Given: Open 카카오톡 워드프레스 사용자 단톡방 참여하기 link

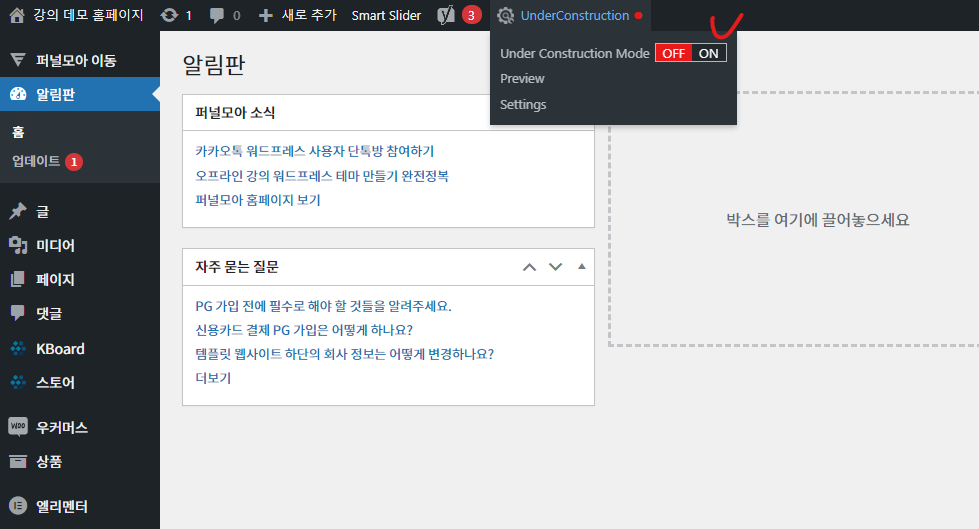Looking at the screenshot, I should click(315, 151).
